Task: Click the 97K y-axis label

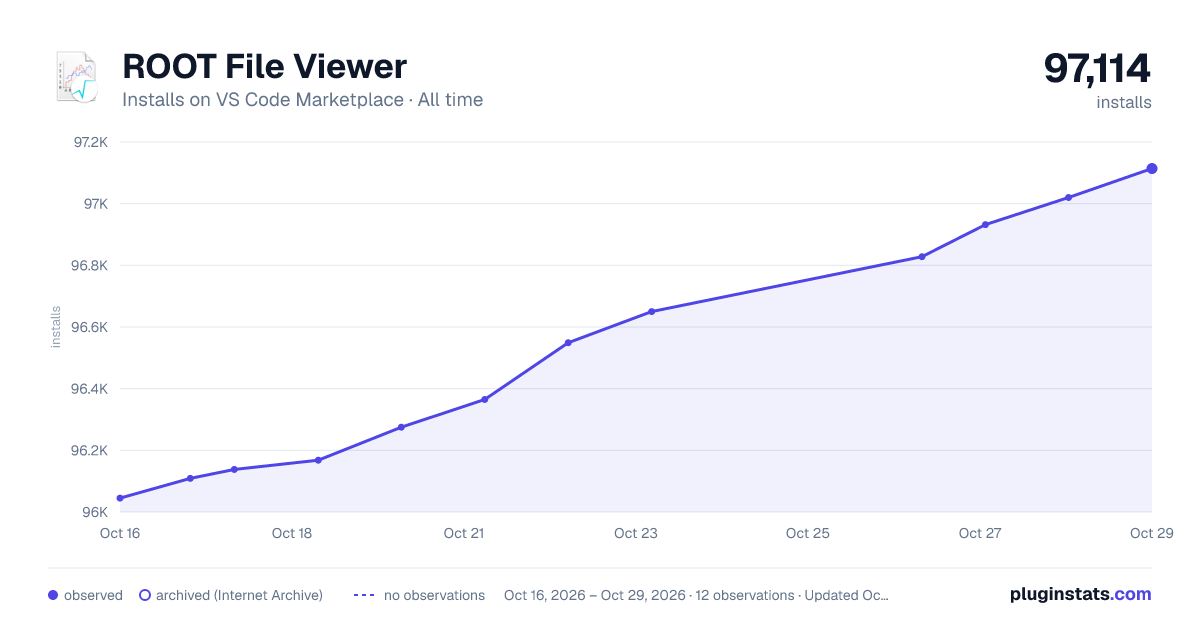Action: (x=96, y=204)
